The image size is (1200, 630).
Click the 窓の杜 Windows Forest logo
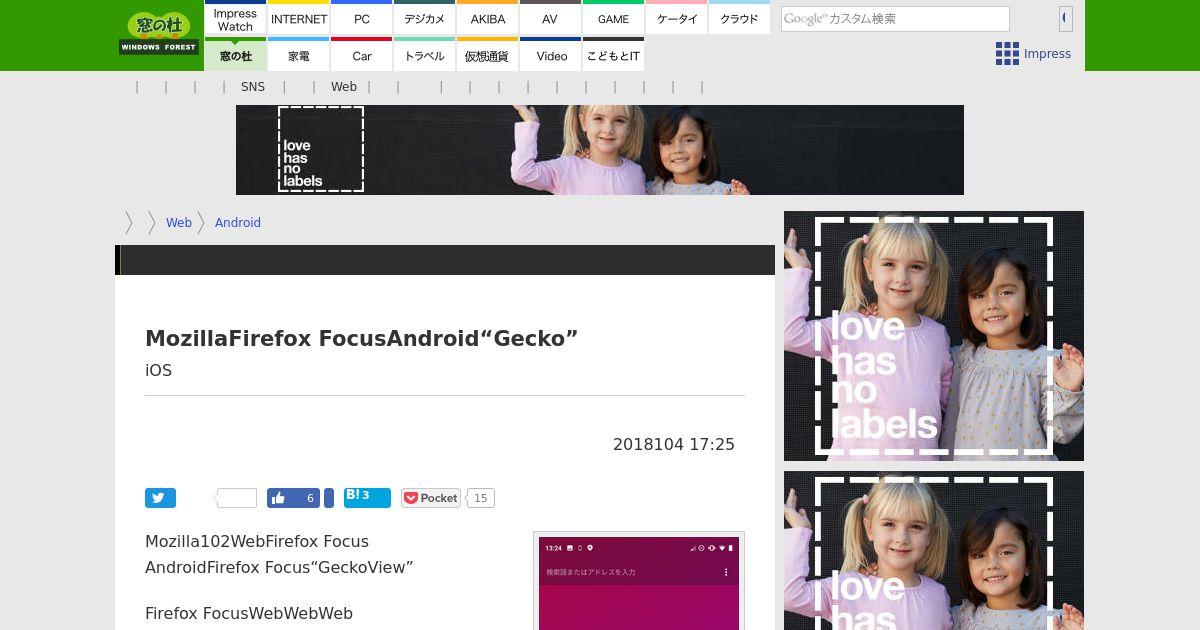tap(159, 34)
